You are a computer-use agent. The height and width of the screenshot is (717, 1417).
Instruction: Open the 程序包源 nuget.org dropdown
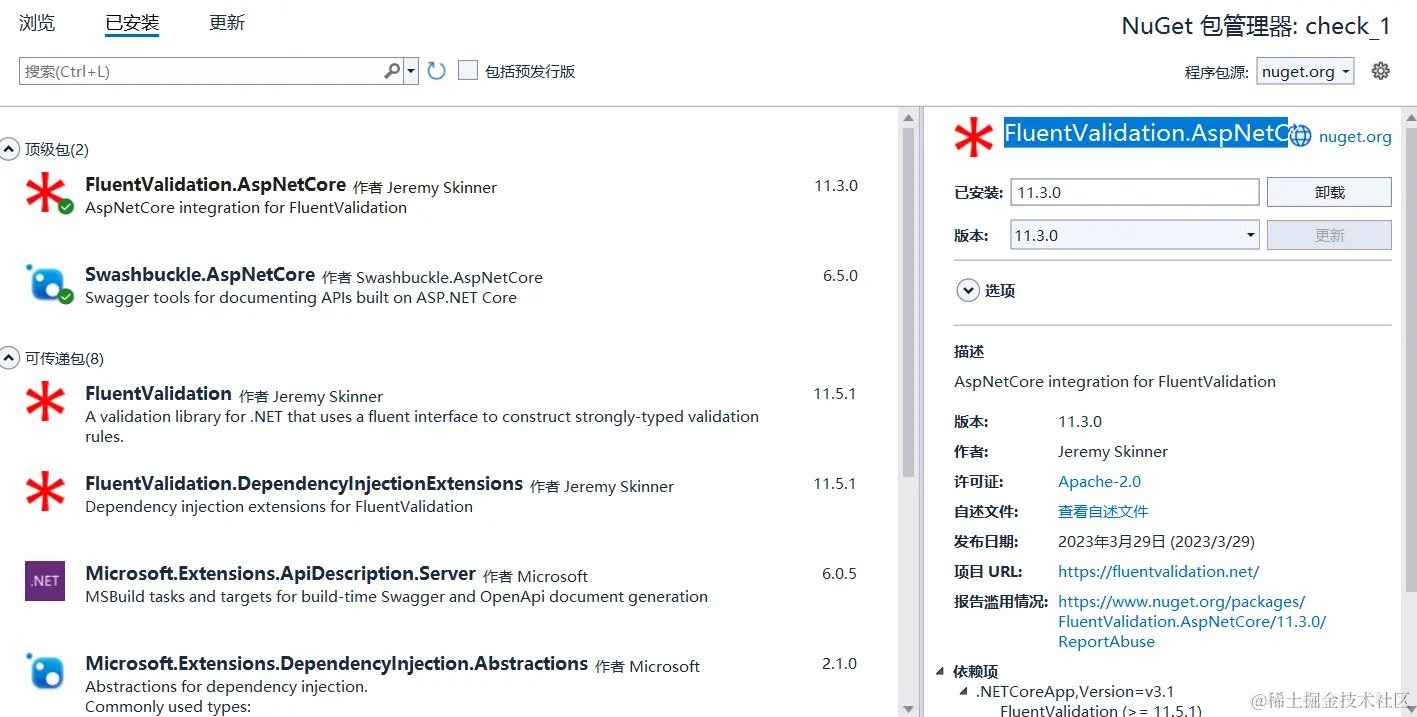pos(1306,71)
